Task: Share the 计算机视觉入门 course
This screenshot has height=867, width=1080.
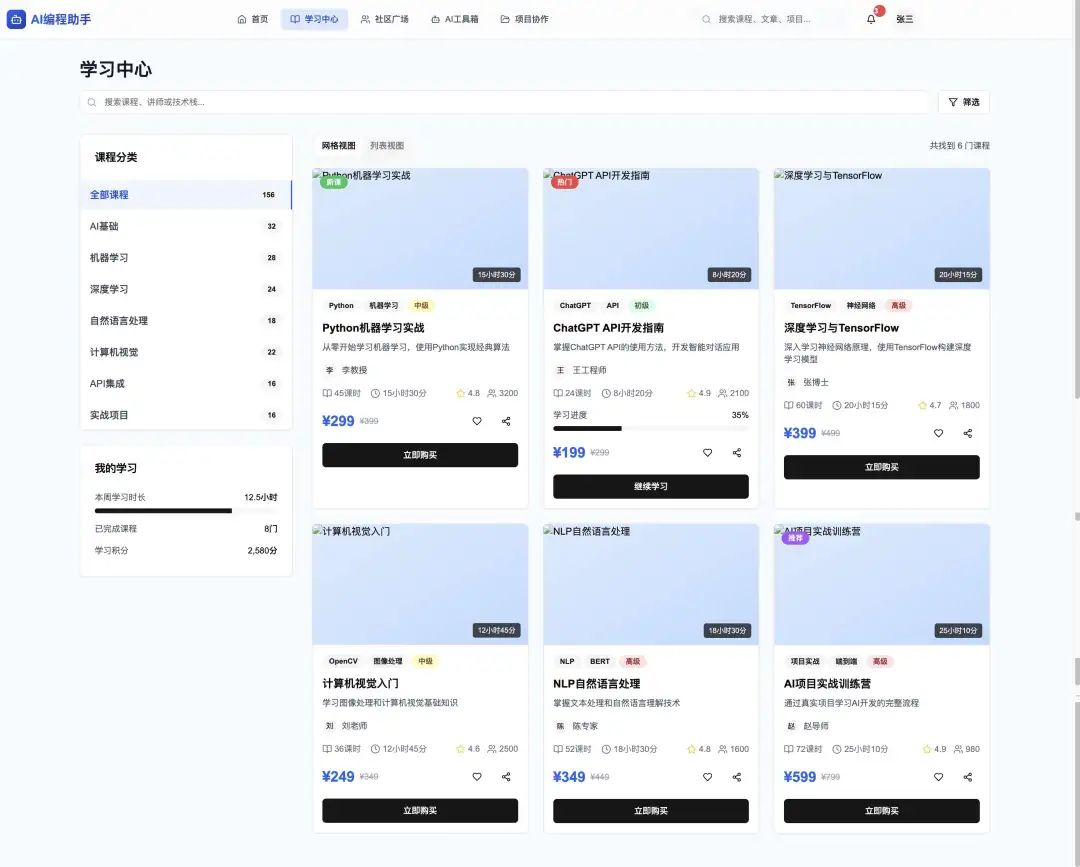Action: tap(506, 777)
